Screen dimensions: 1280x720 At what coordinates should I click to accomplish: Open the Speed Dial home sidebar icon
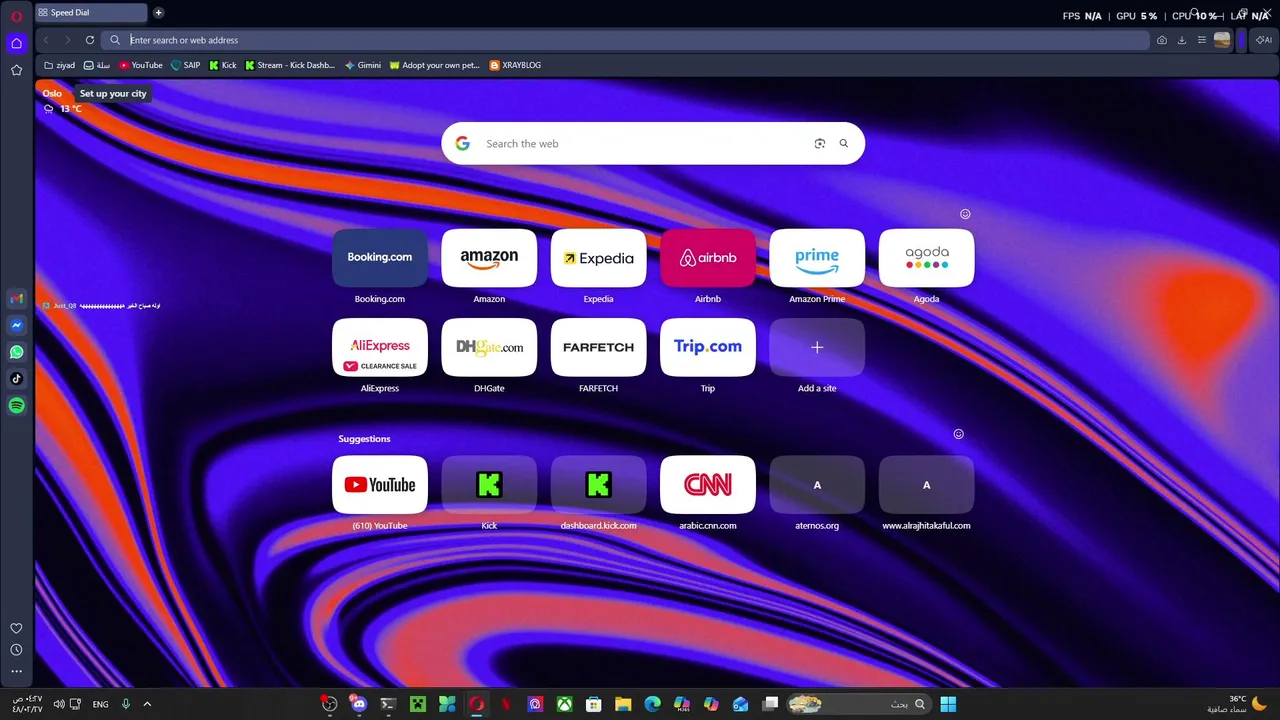tap(16, 43)
